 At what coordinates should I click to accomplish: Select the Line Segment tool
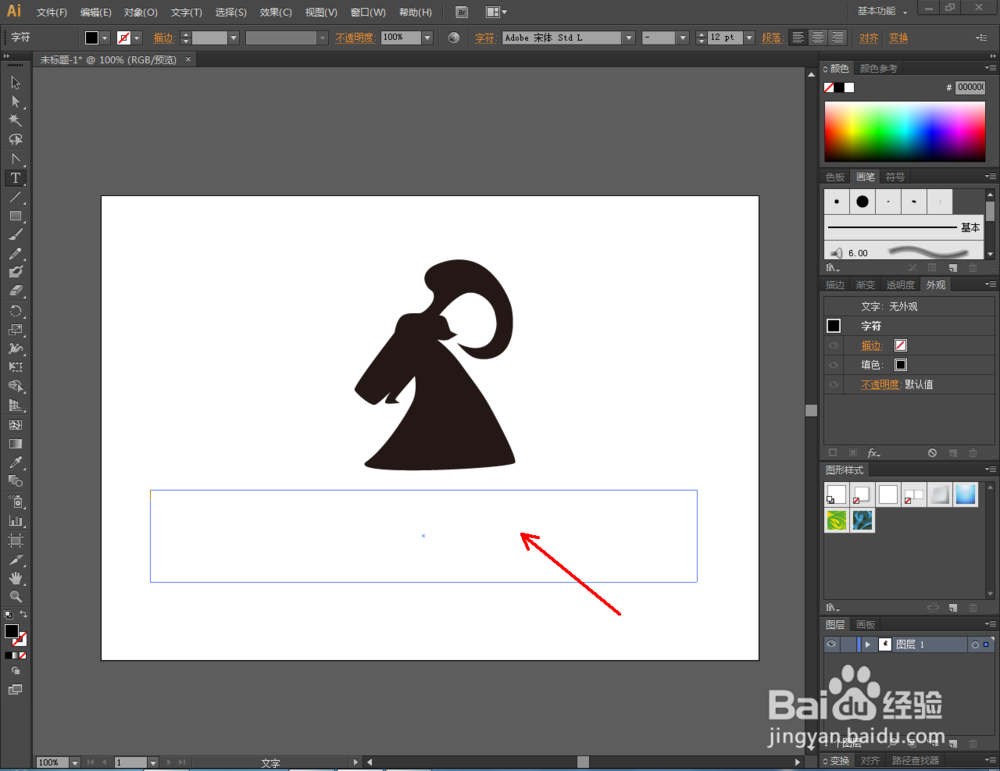[15, 197]
